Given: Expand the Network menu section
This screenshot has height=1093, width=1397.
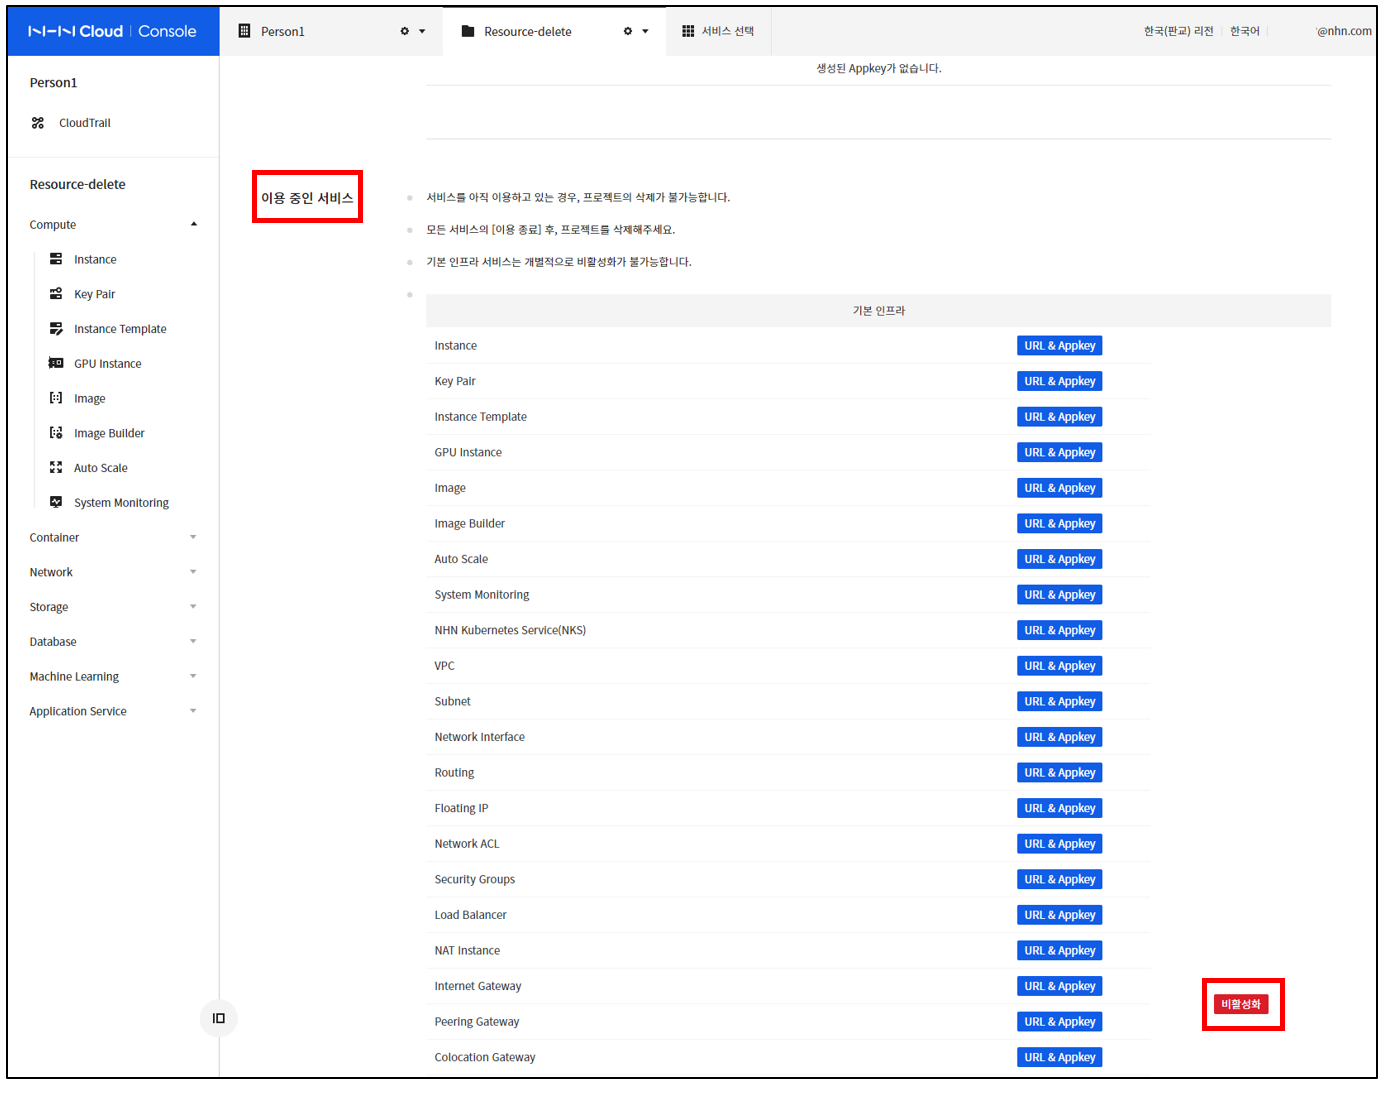Looking at the screenshot, I should click(x=193, y=573).
